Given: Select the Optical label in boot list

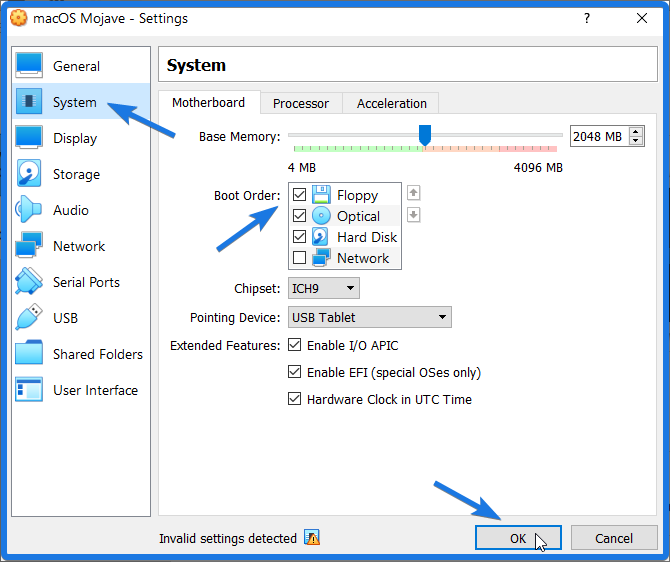Looking at the screenshot, I should (x=358, y=216).
